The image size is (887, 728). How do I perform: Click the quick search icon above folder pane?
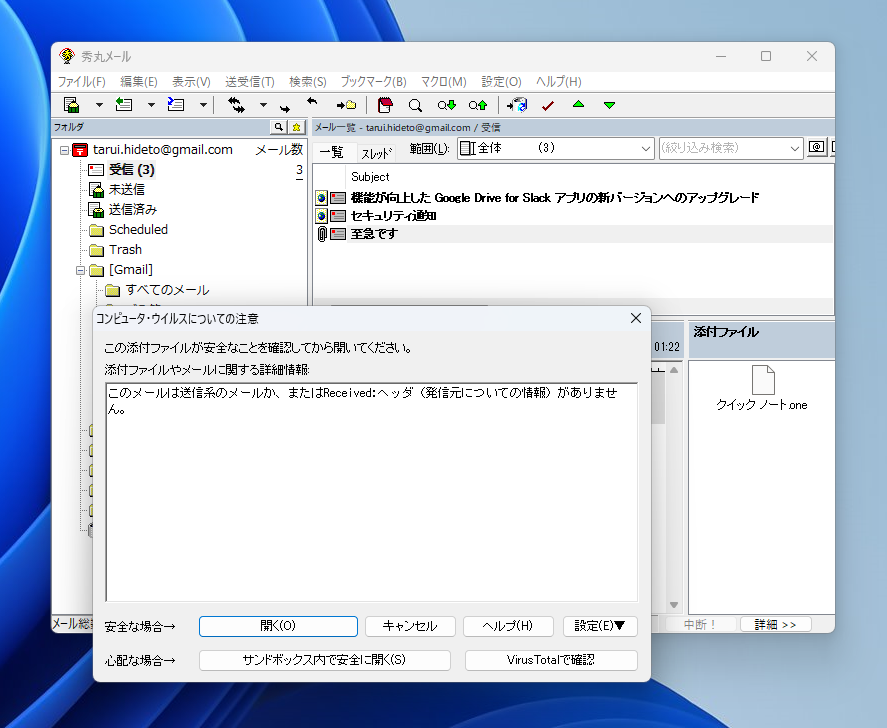pyautogui.click(x=280, y=127)
